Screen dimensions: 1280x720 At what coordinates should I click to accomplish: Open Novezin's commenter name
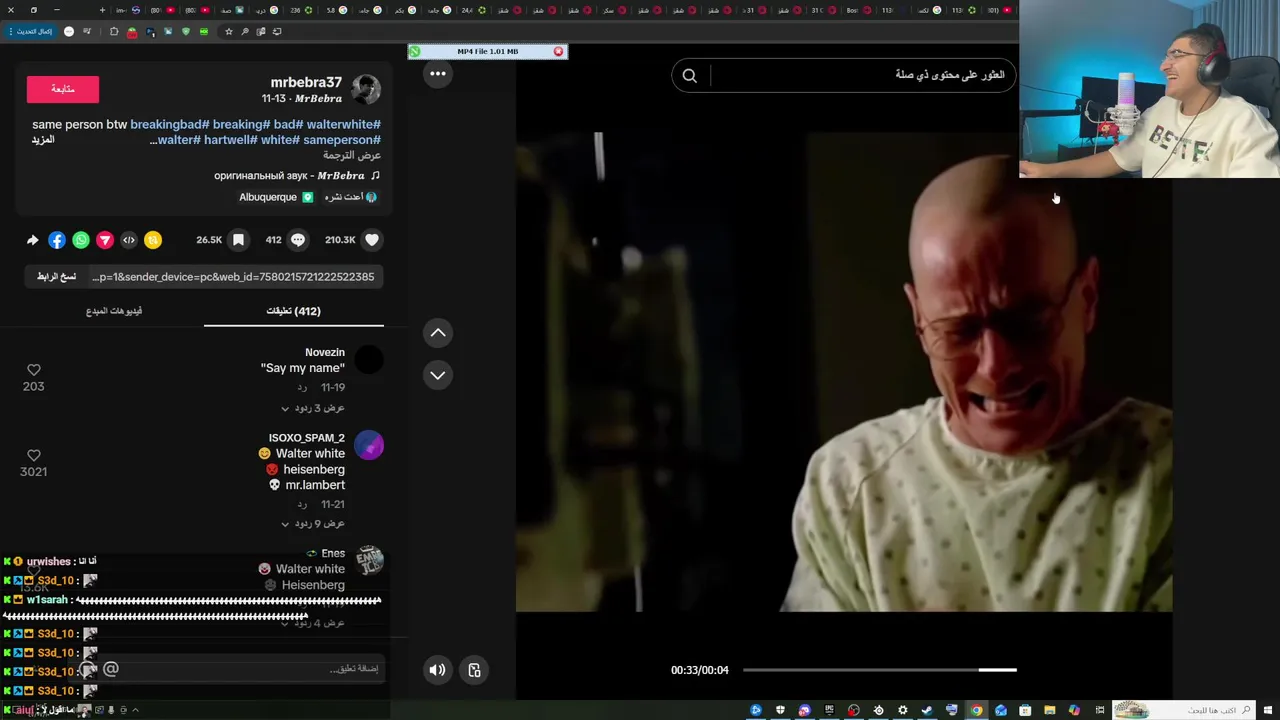[x=325, y=352]
